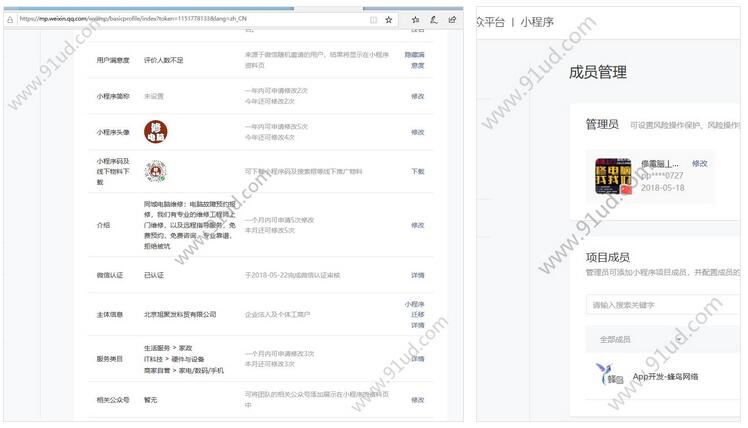Click the 已认证 status text

pyautogui.click(x=154, y=275)
